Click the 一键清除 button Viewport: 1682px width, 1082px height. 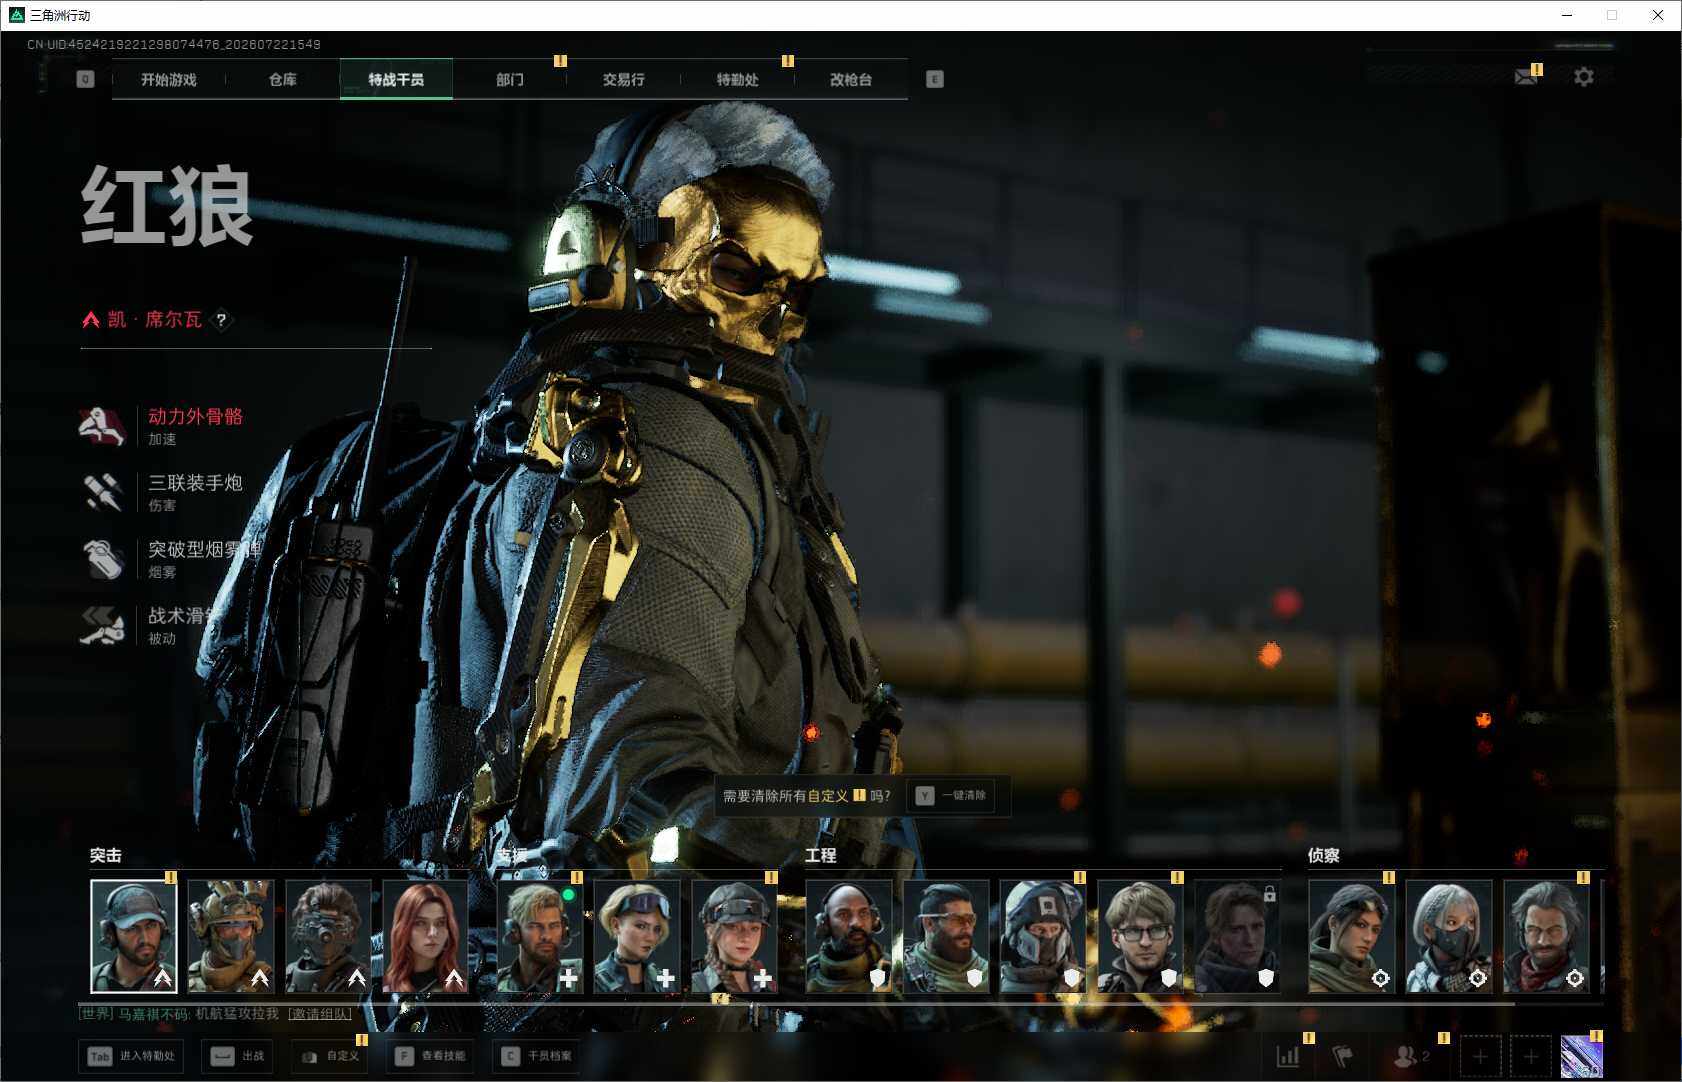tap(952, 796)
